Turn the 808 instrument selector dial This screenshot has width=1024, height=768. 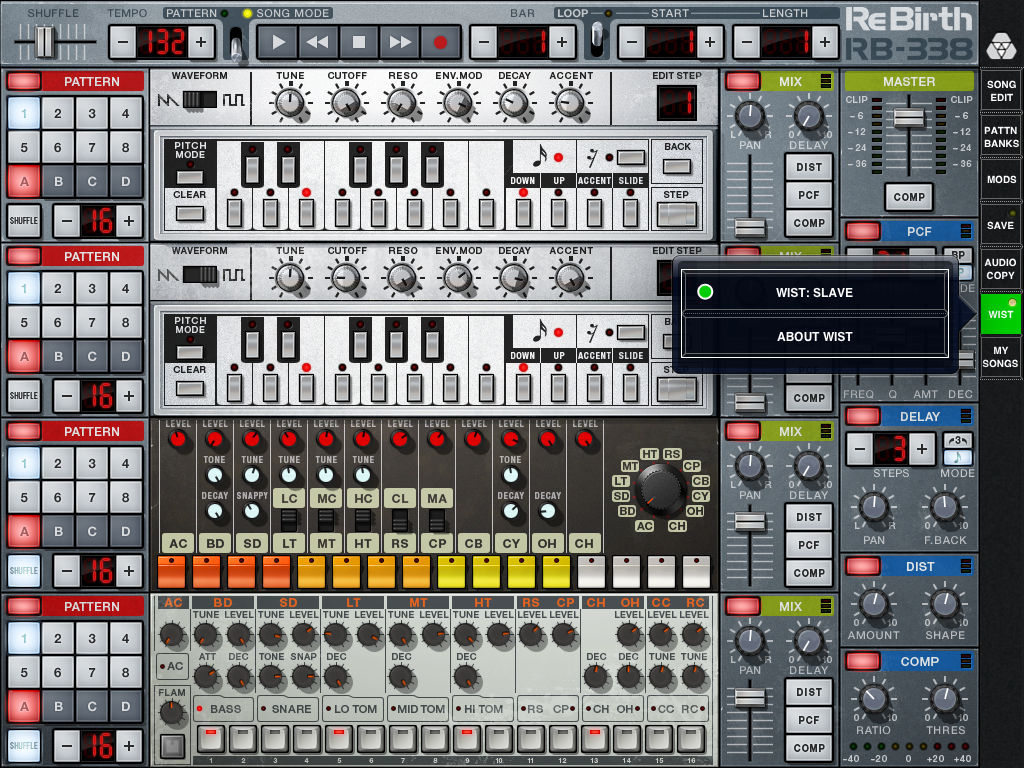coord(660,490)
